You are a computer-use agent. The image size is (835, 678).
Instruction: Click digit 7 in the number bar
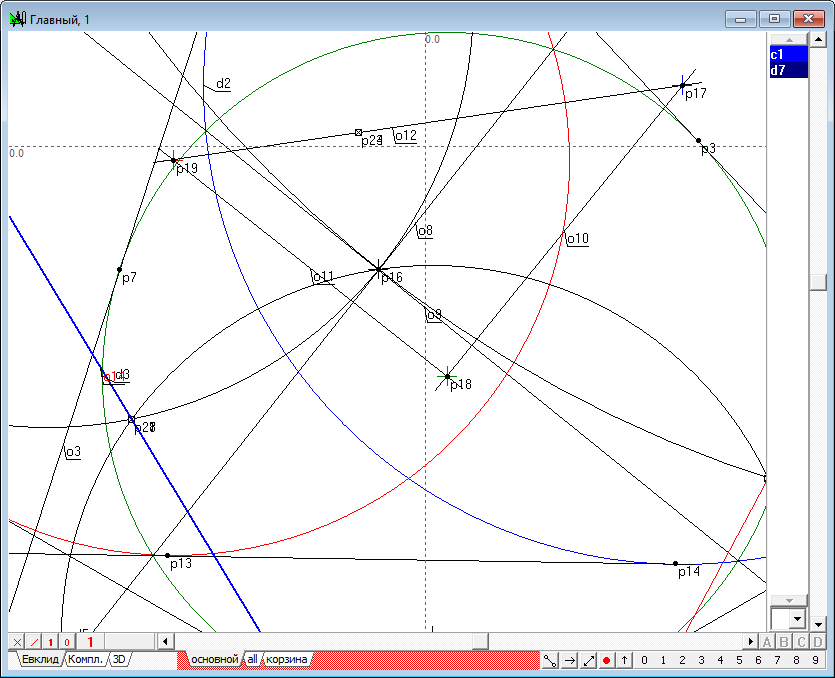point(777,660)
